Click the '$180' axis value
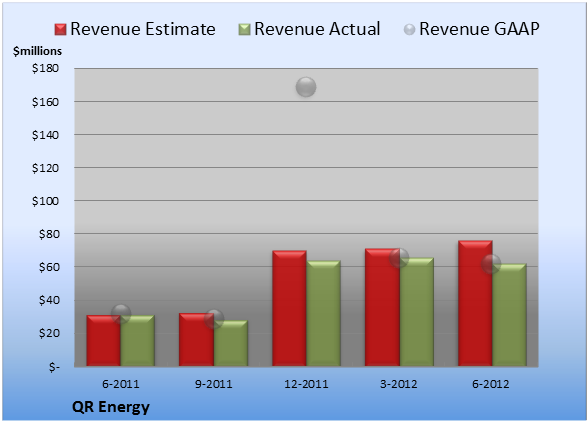This screenshot has width=588, height=422. [45, 68]
